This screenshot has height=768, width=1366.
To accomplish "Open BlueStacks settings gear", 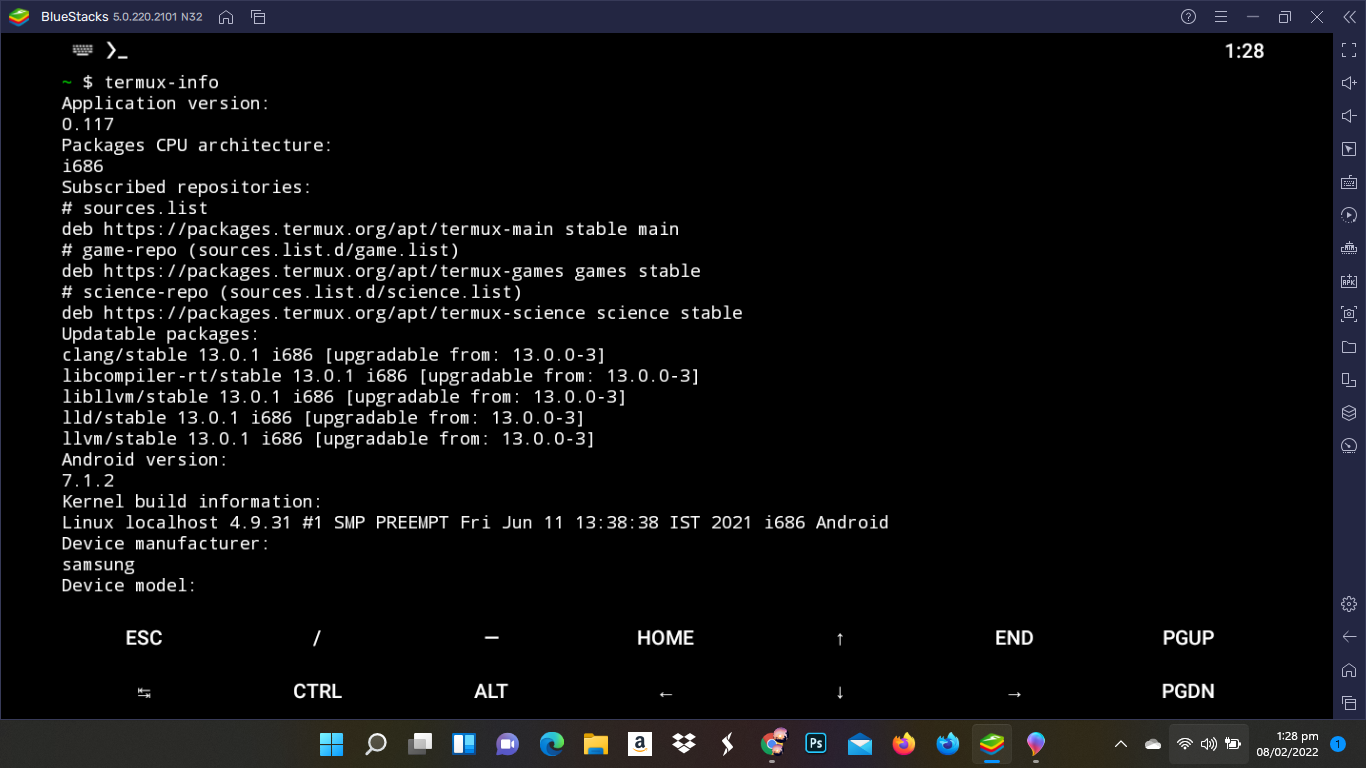I will [1349, 604].
